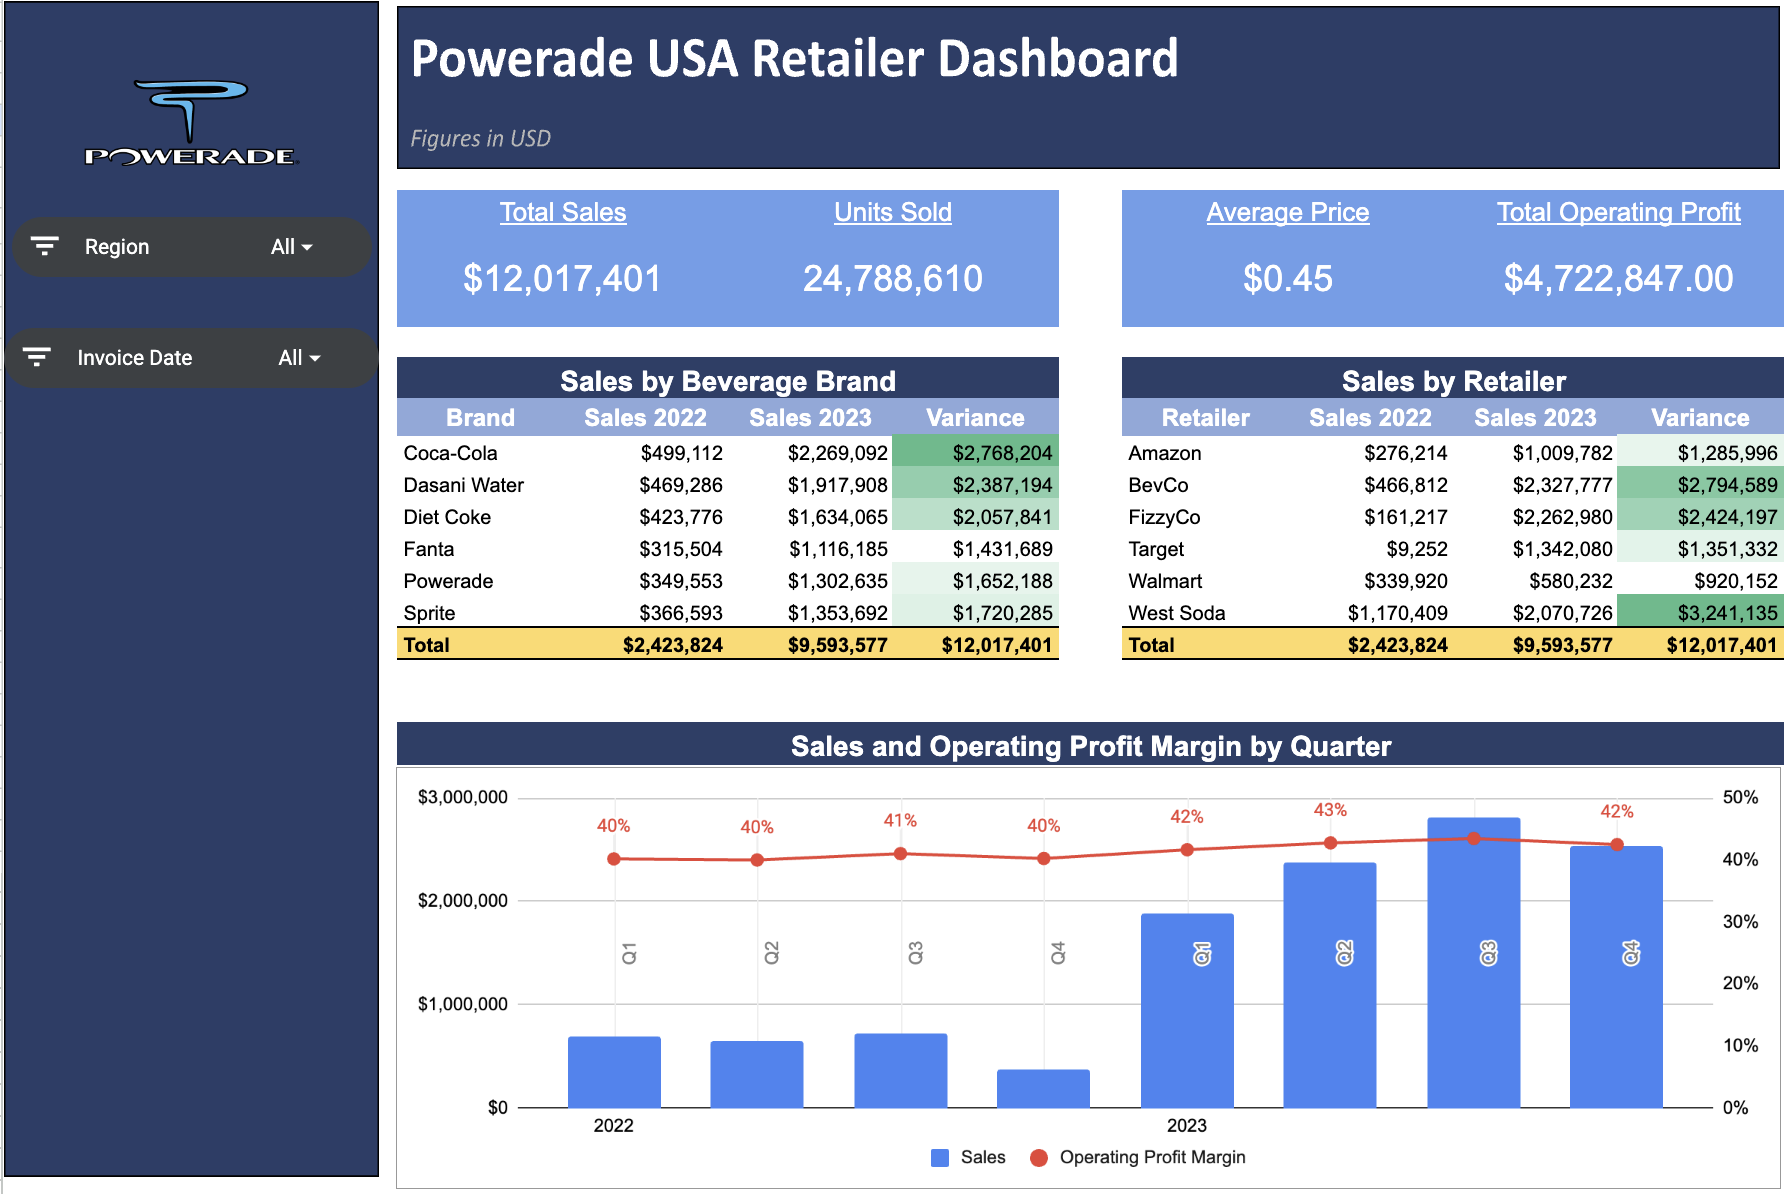Click the 2022 Q4 sales bar

[x=1043, y=1088]
